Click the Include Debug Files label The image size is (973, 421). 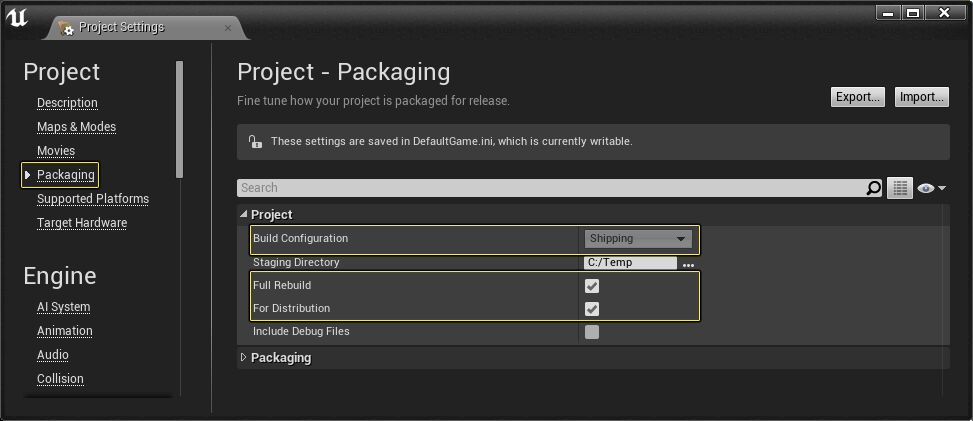pyautogui.click(x=301, y=332)
